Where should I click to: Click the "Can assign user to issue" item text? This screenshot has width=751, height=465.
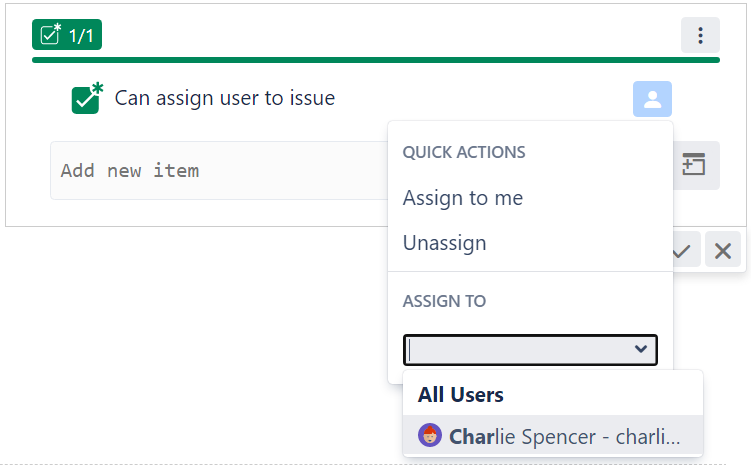click(x=225, y=99)
